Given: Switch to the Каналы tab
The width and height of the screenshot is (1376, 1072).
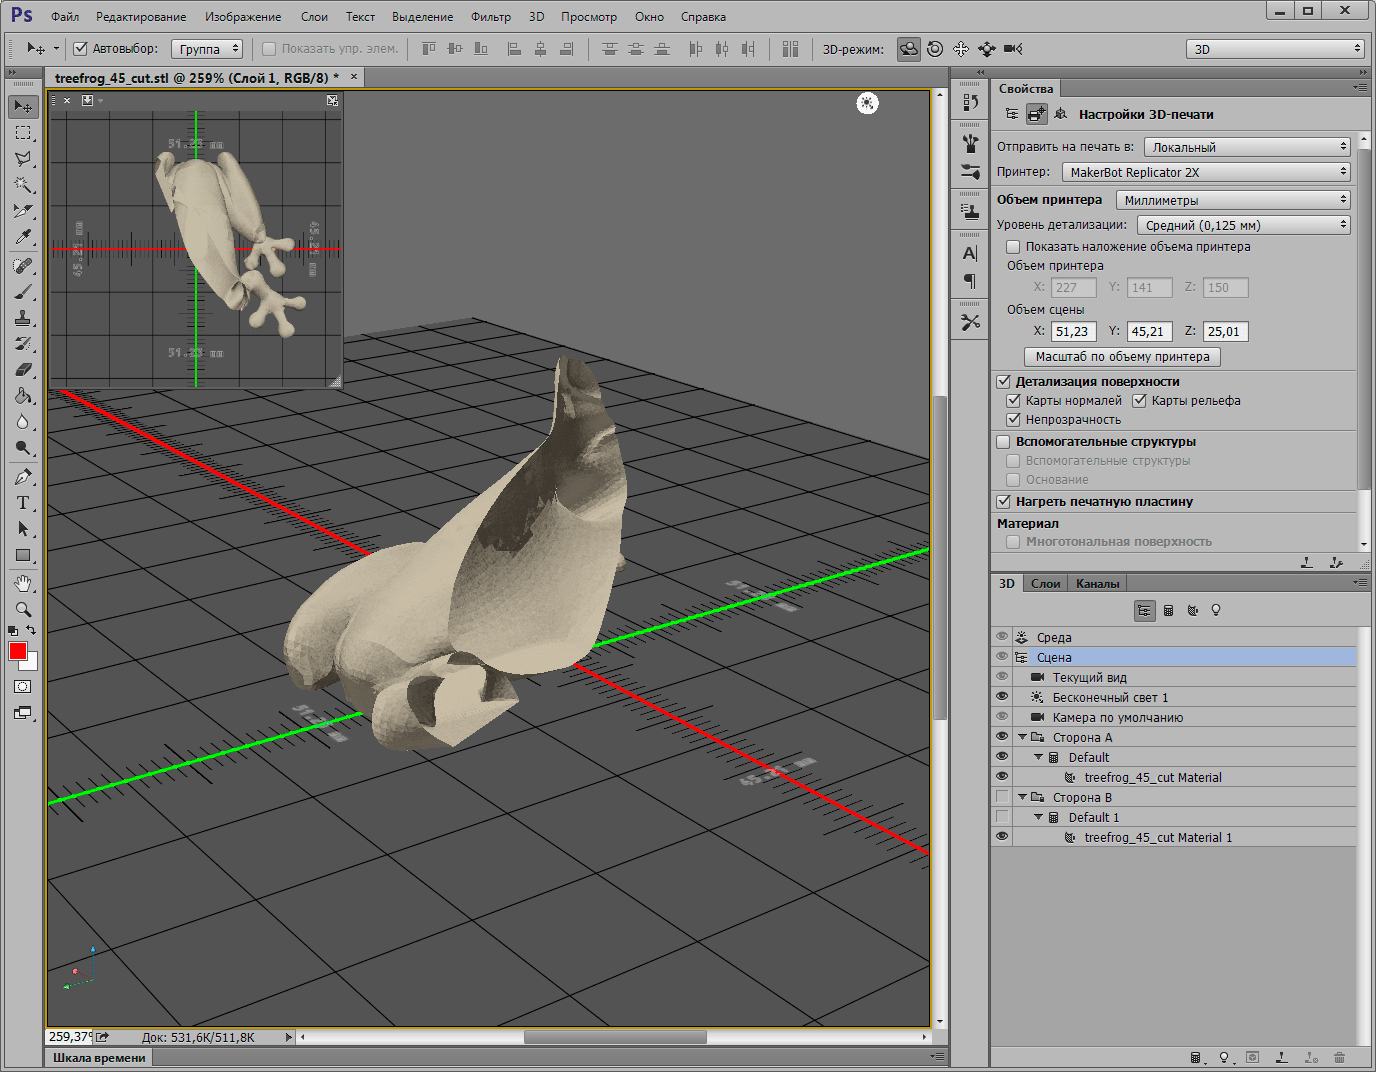Looking at the screenshot, I should [1097, 584].
